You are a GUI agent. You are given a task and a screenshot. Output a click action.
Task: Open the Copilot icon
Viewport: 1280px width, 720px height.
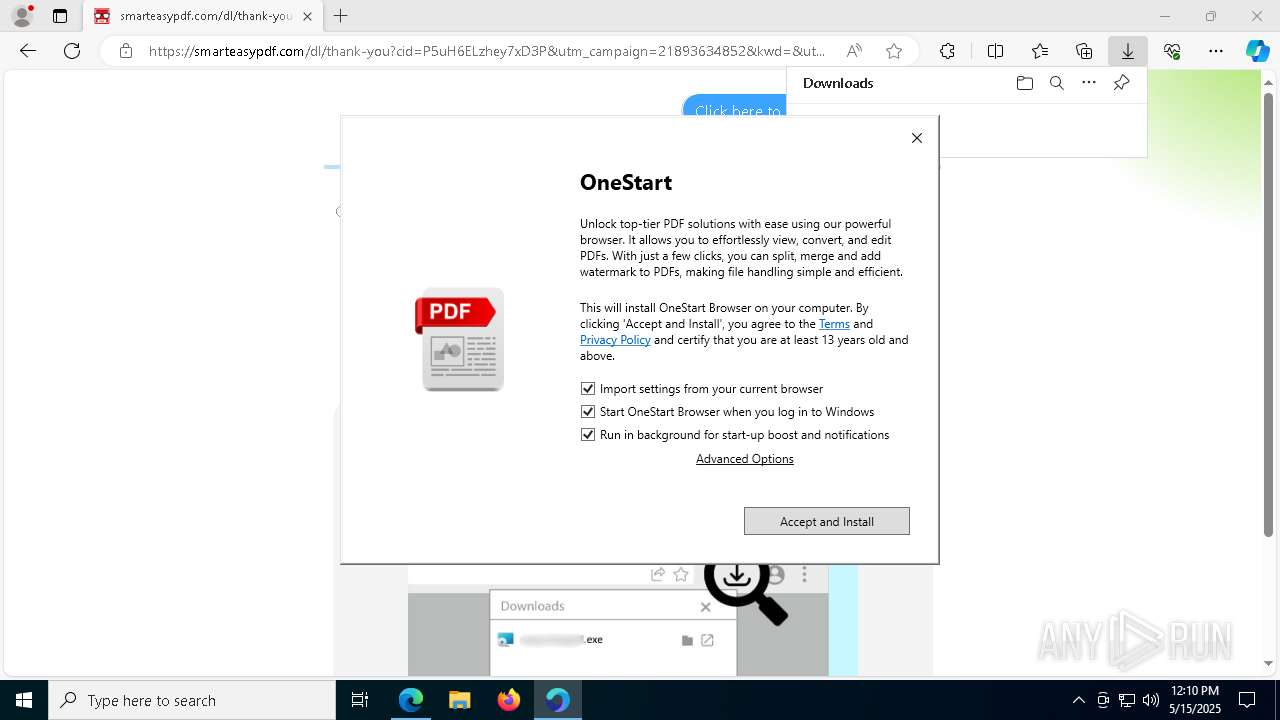1257,51
